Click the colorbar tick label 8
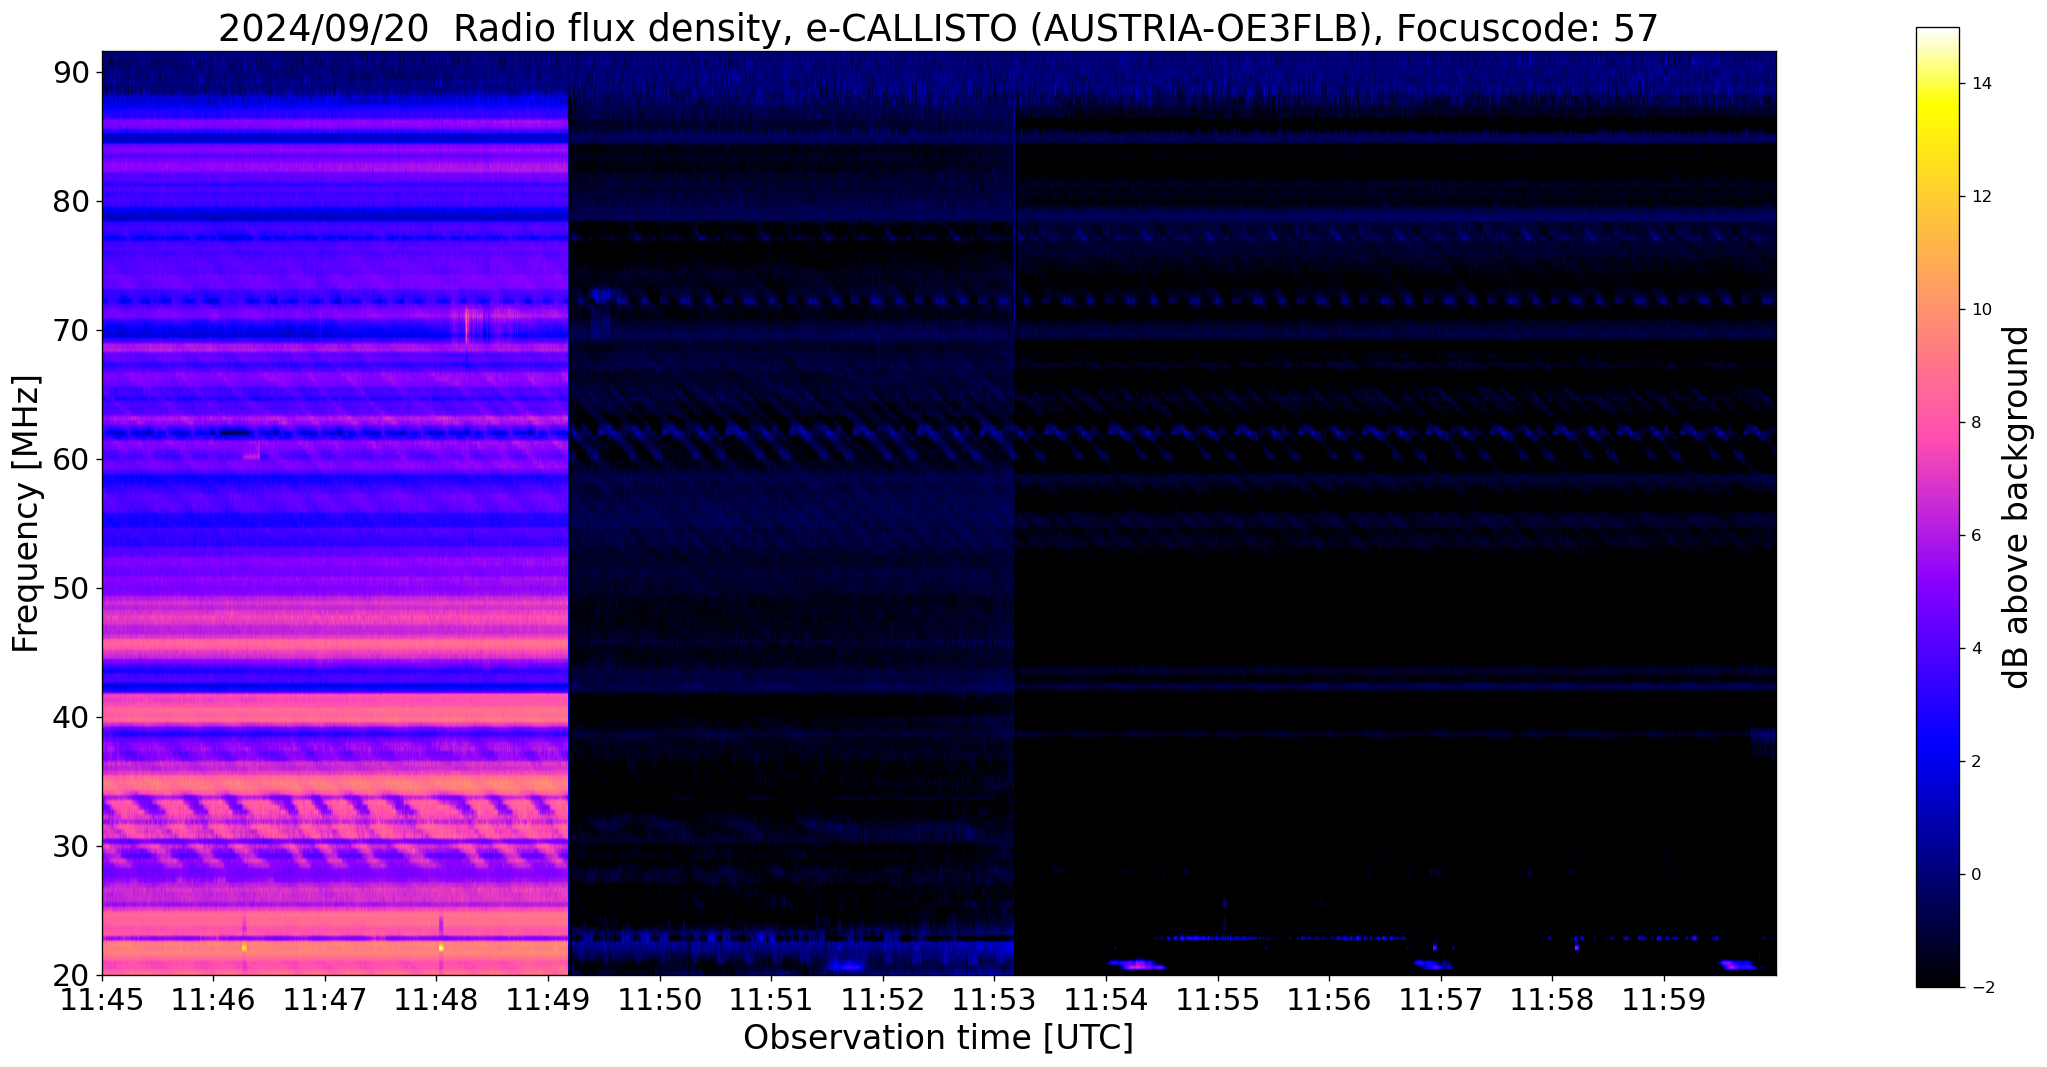 click(1975, 423)
